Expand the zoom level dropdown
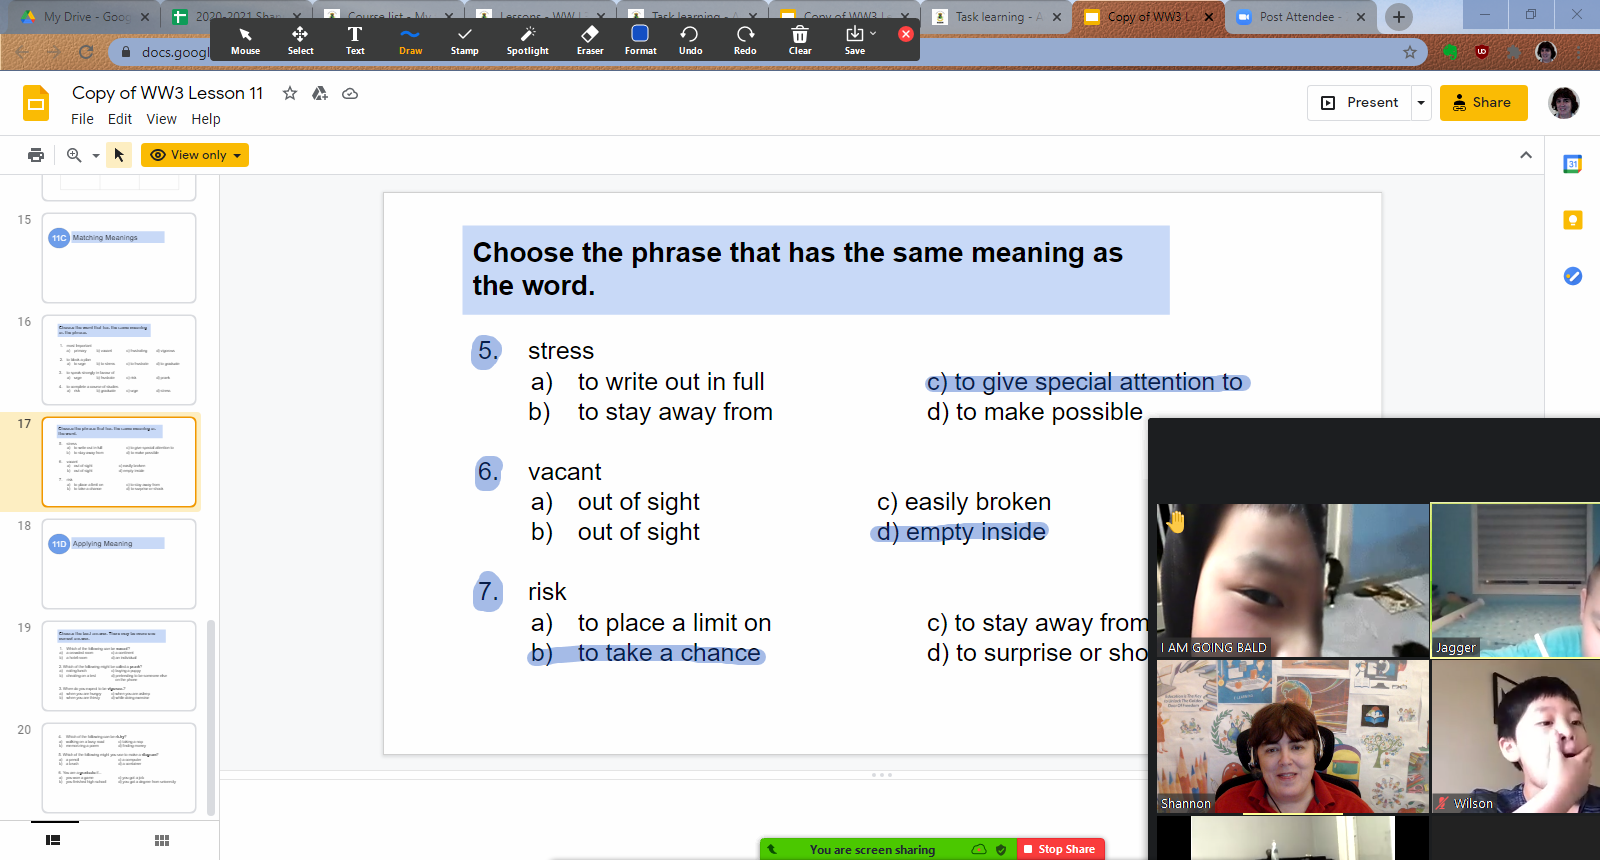The image size is (1600, 860). coord(96,156)
